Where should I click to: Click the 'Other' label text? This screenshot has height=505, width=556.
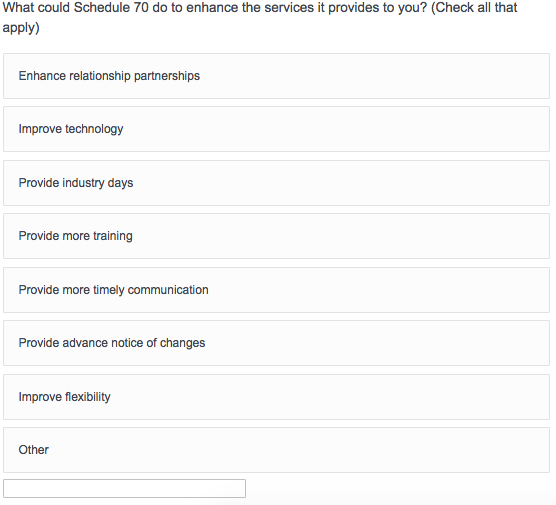[34, 450]
